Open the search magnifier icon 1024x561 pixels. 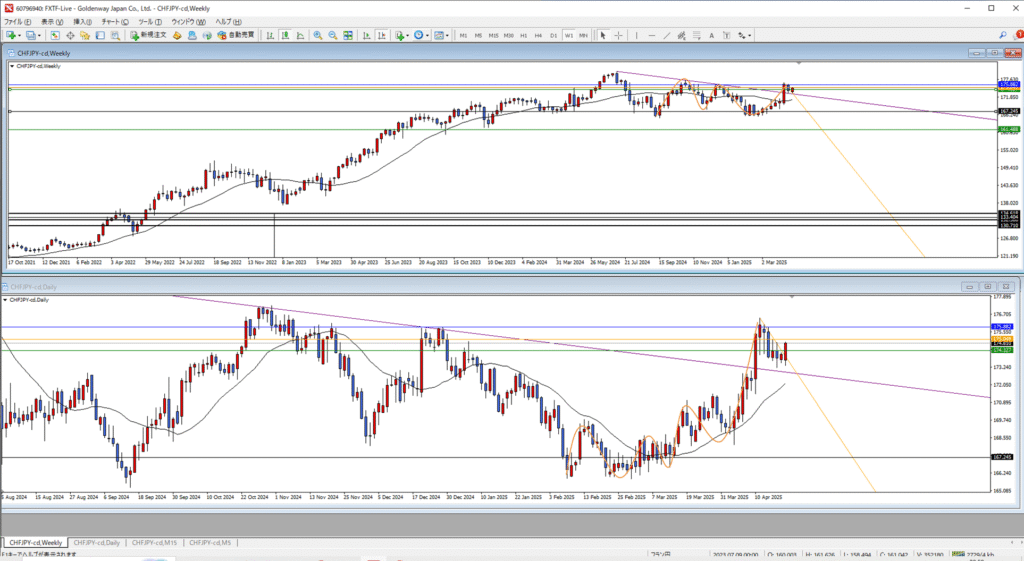point(1002,35)
